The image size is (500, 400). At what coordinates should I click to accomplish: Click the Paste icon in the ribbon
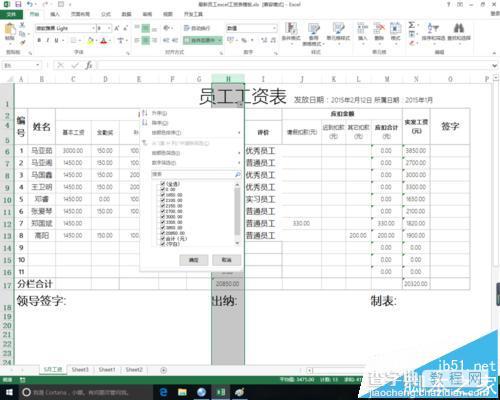[10, 30]
